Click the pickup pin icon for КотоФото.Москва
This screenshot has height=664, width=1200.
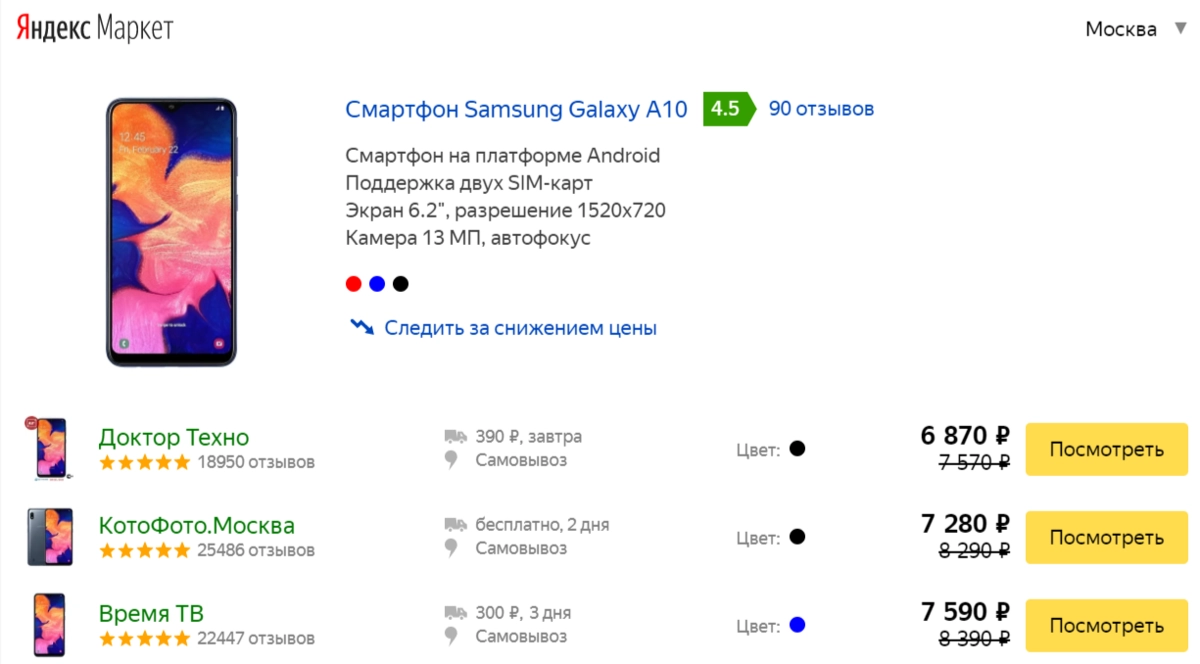click(x=452, y=548)
